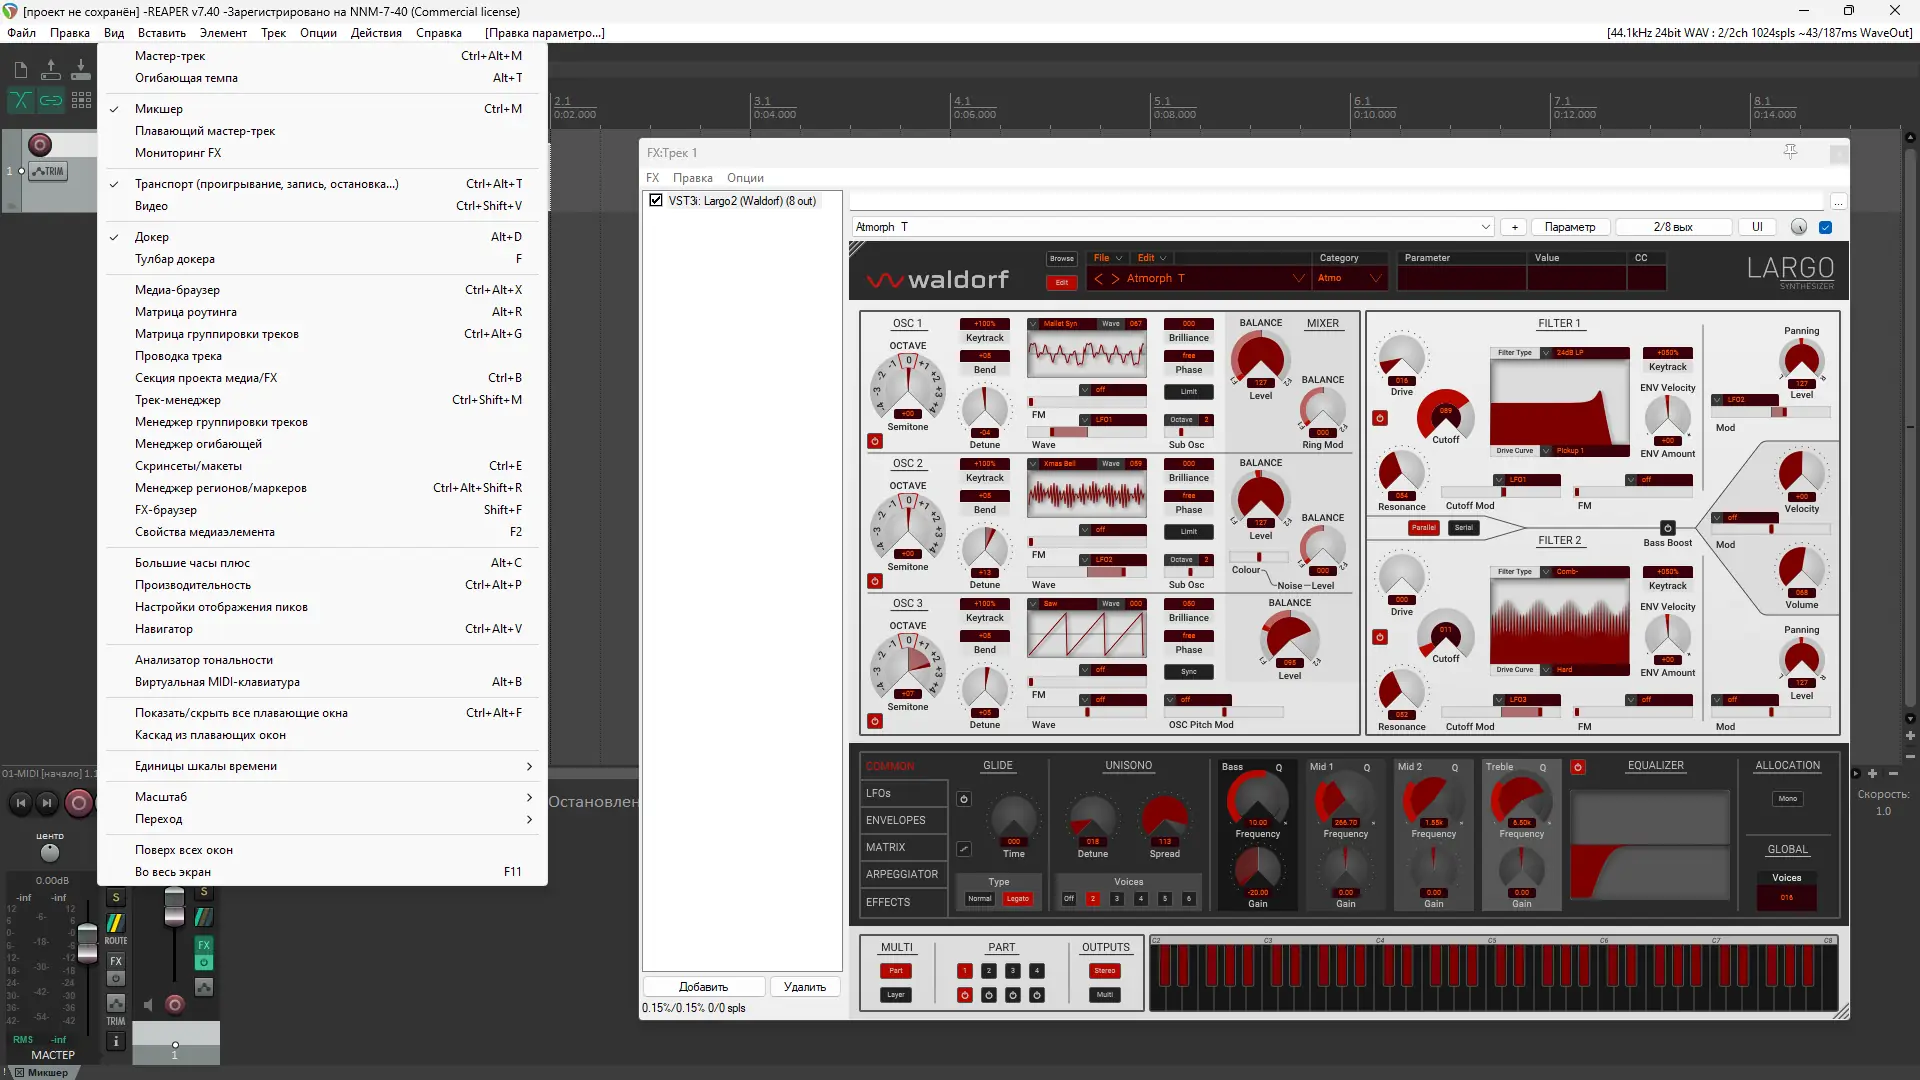1920x1080 pixels.
Task: Click the new project file icon
Action: click(x=20, y=70)
